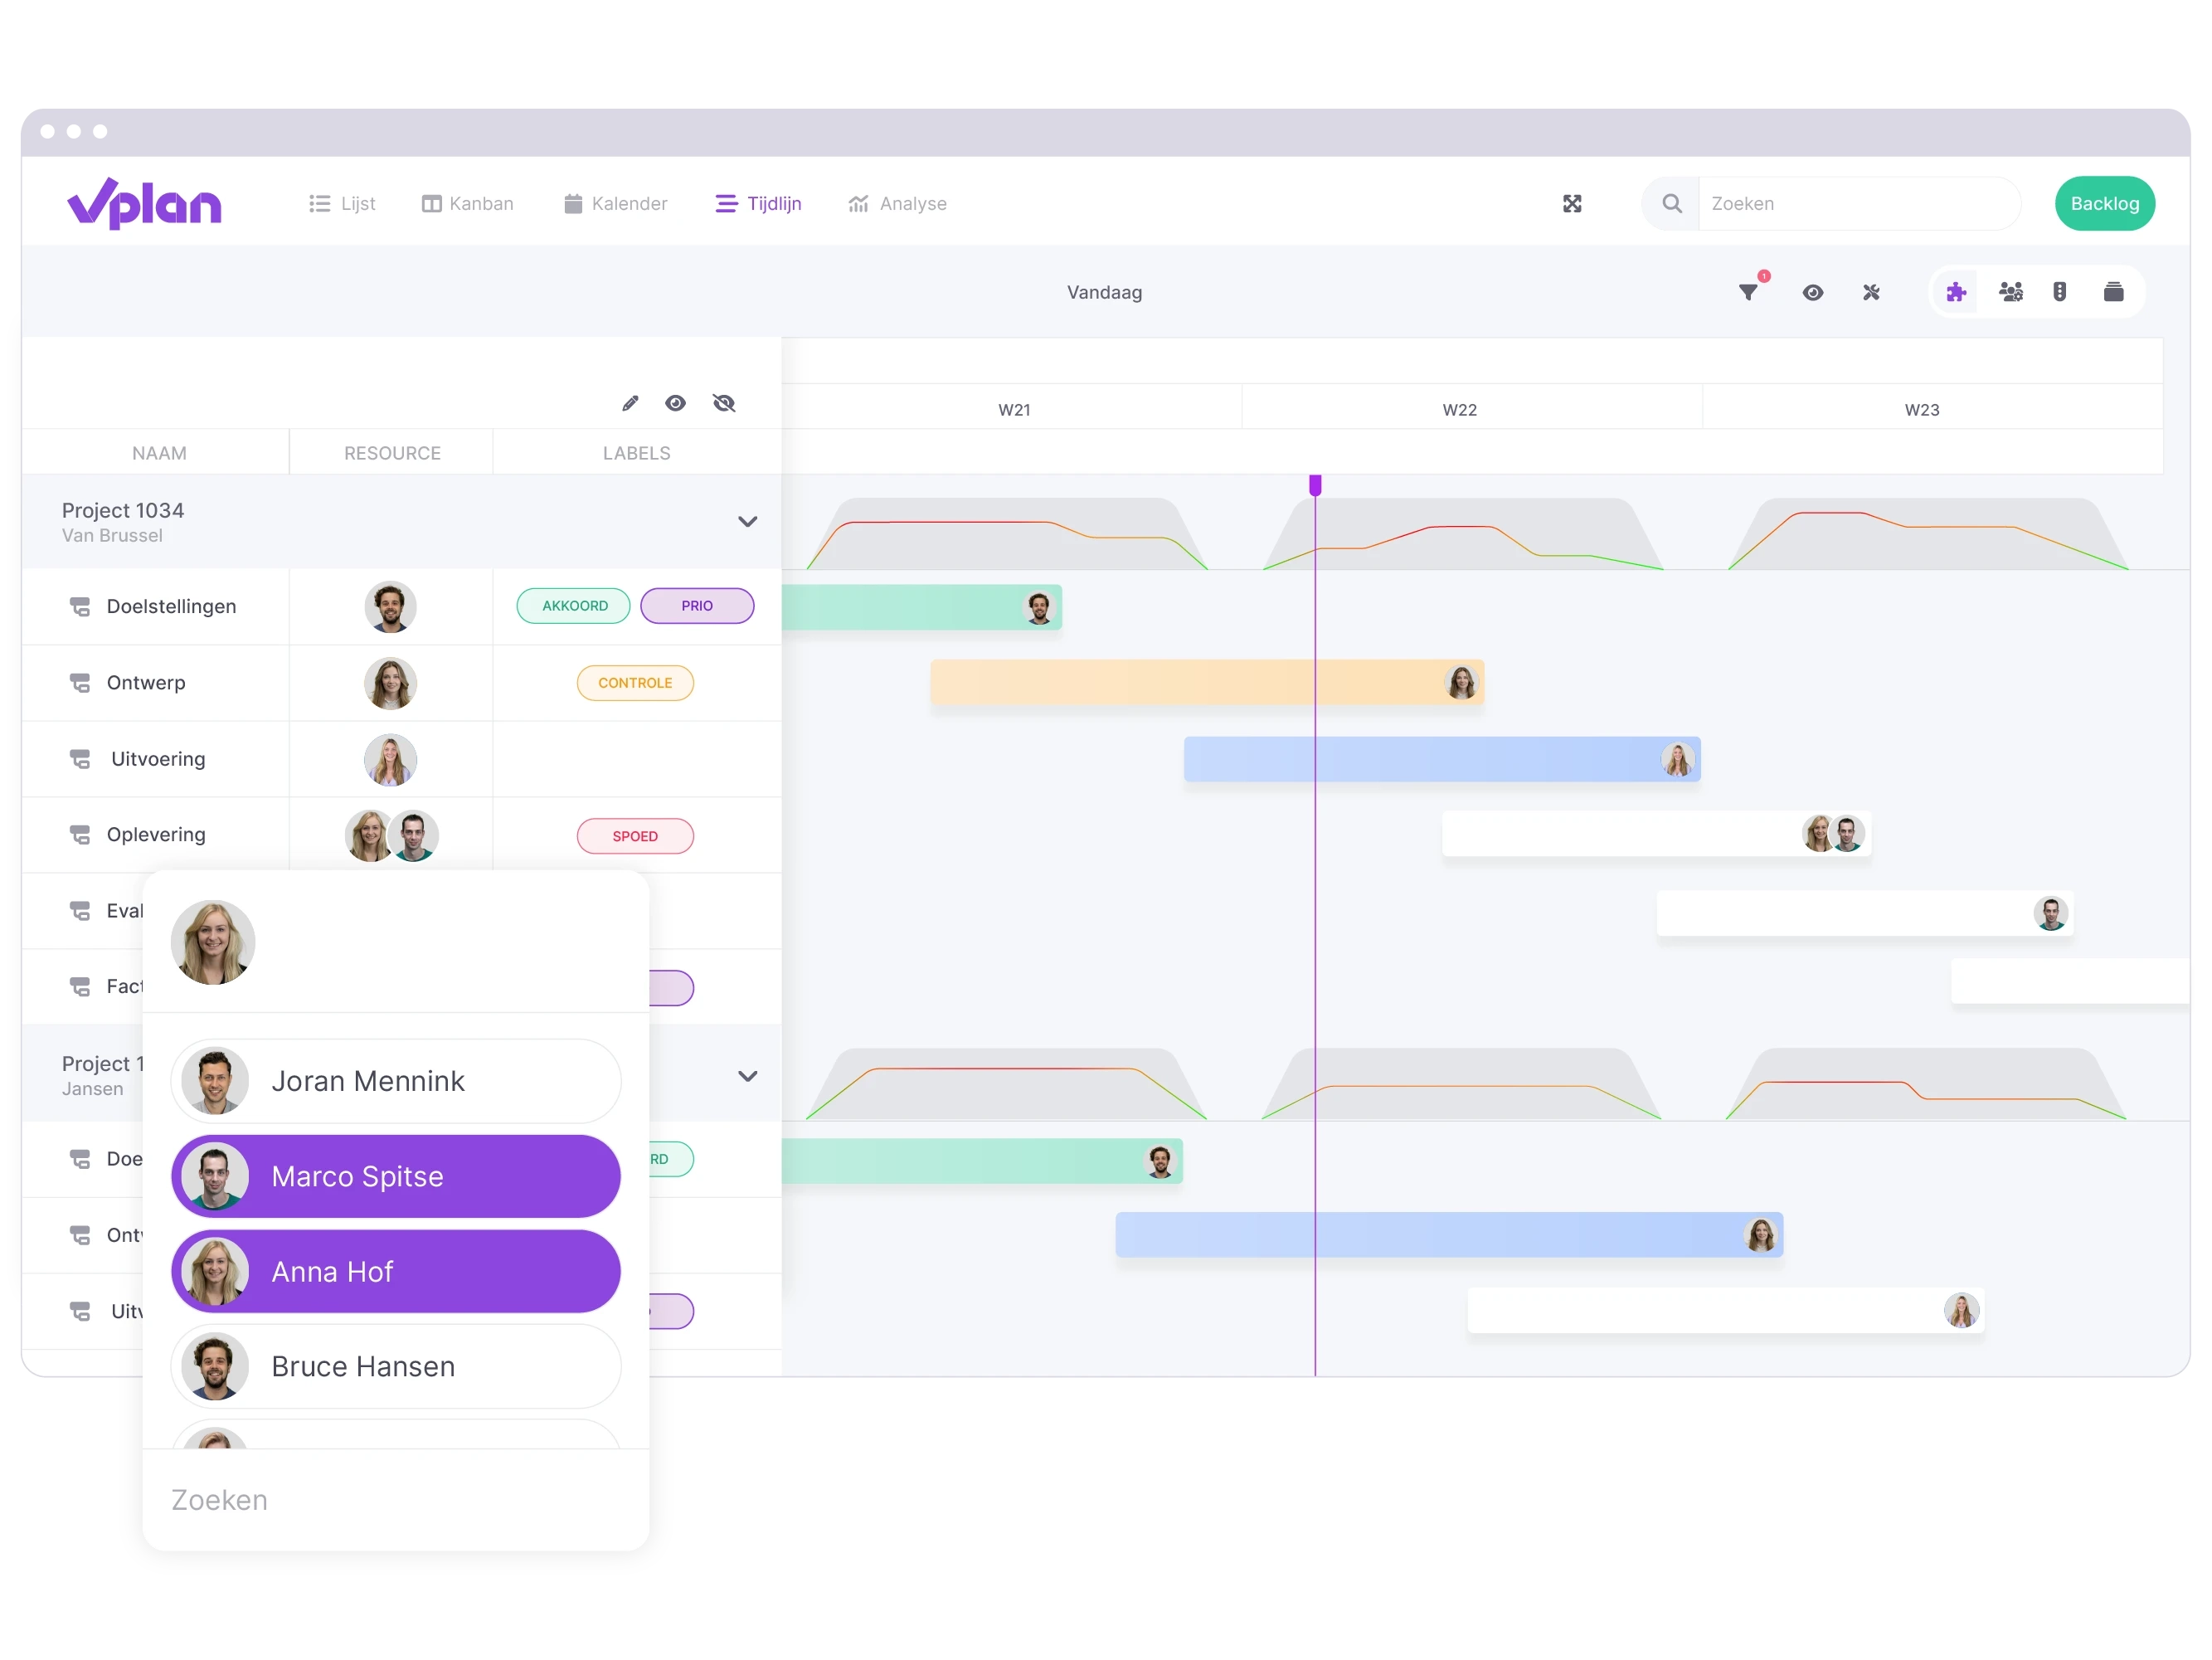Open the filter icon with red badge
Viewport: 2212px width, 1660px height.
tap(1750, 291)
